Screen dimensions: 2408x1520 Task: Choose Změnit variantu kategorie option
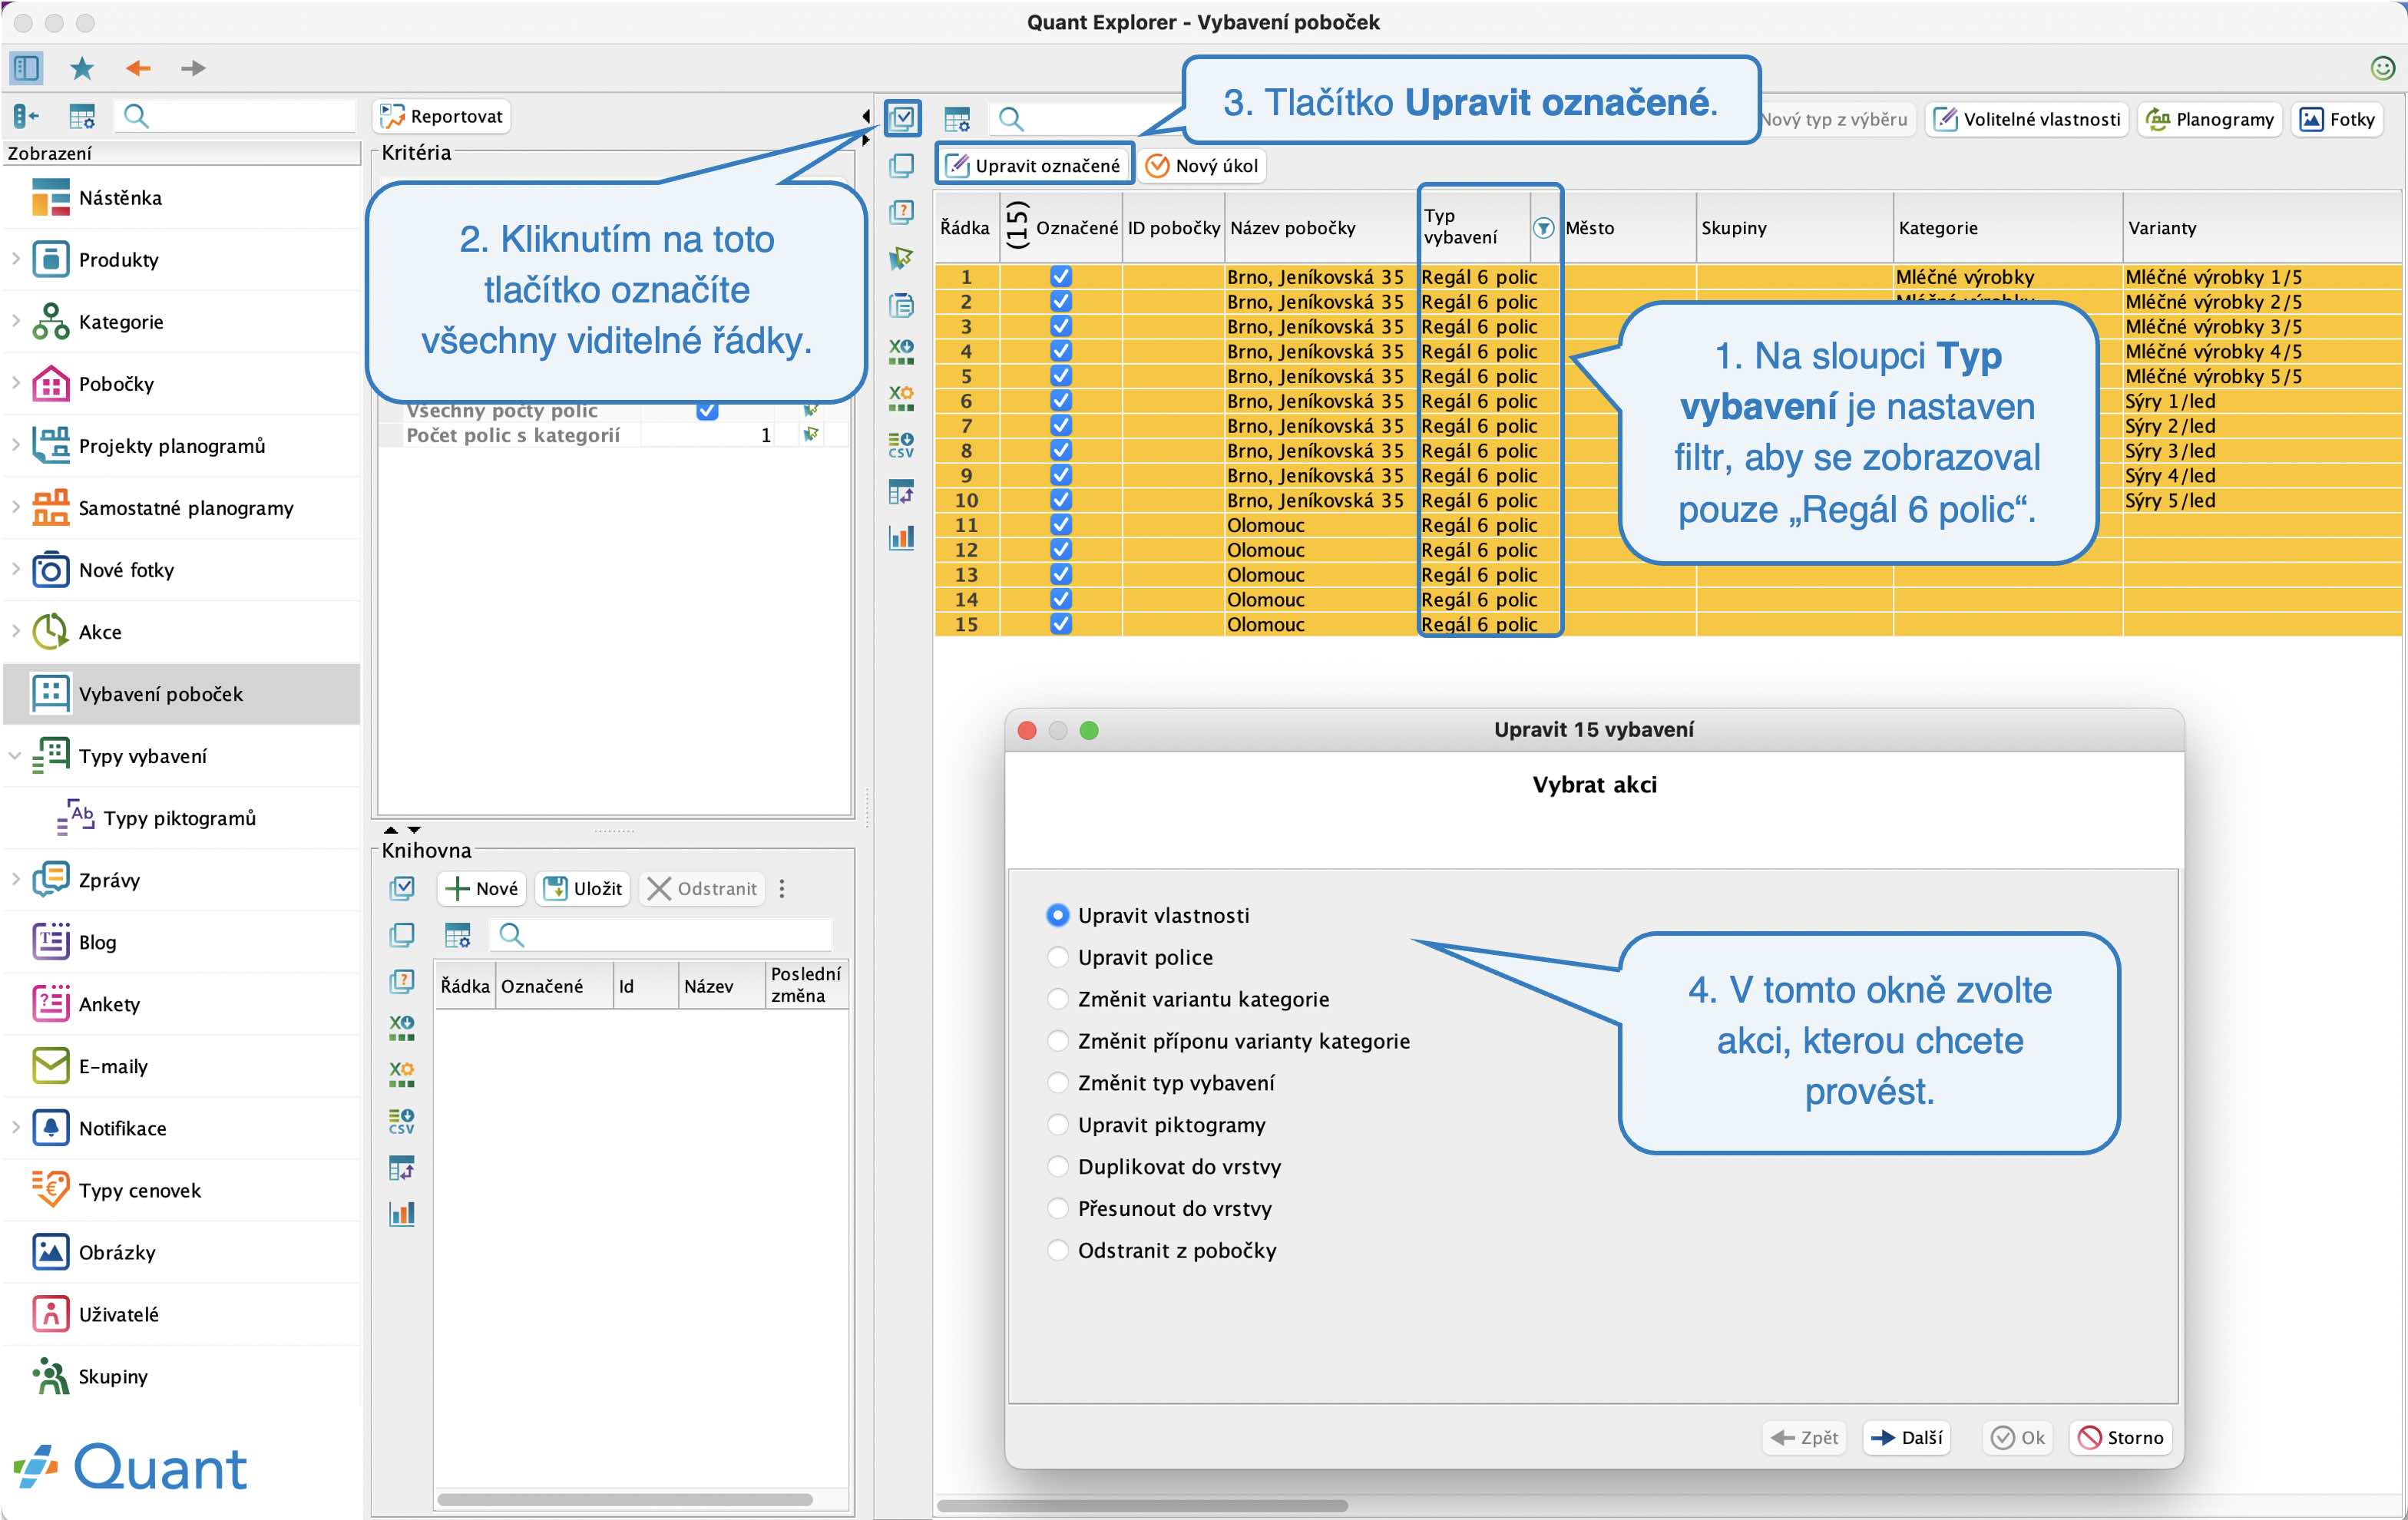(1057, 999)
